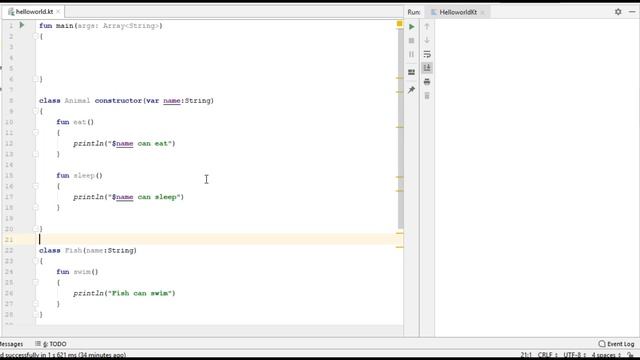This screenshot has width=640, height=360.
Task: Click fold end marker at line 20
Action: coord(36,229)
